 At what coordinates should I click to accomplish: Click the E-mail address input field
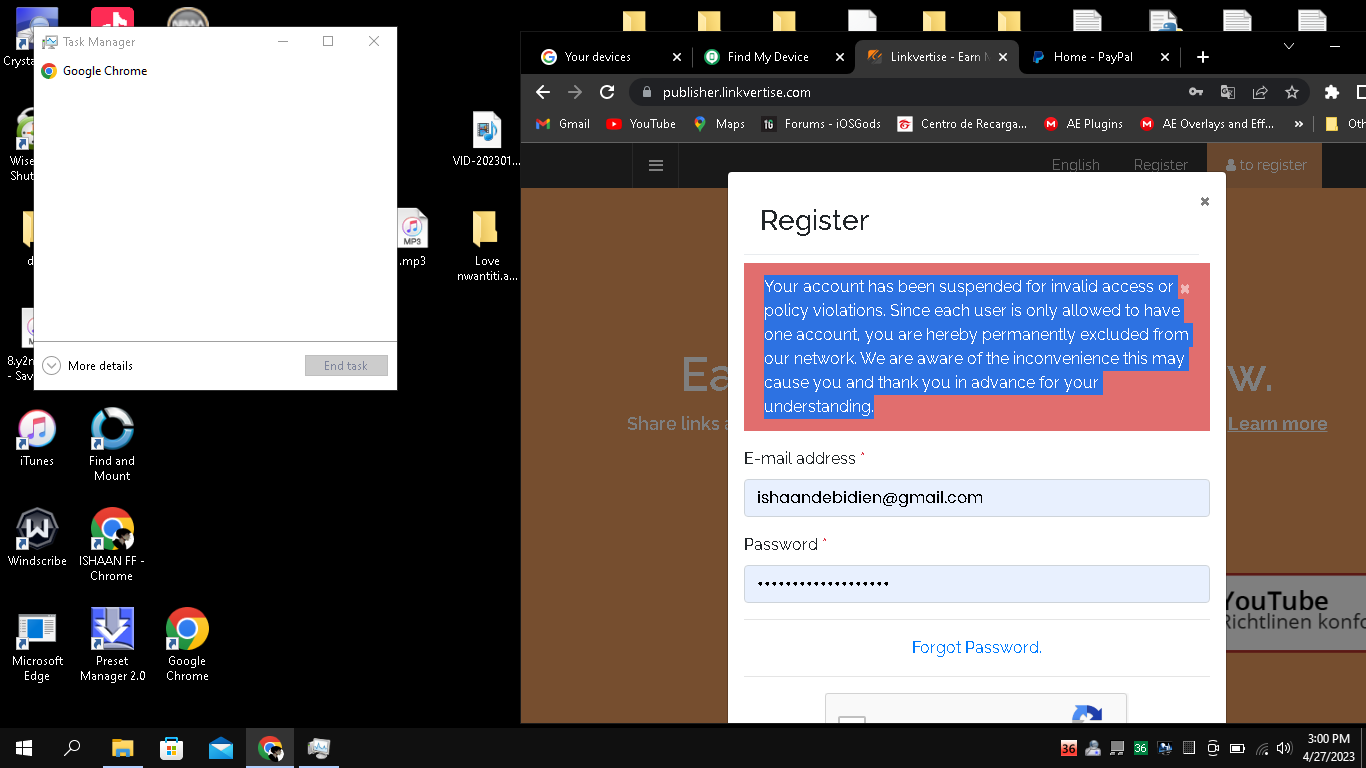(x=976, y=497)
